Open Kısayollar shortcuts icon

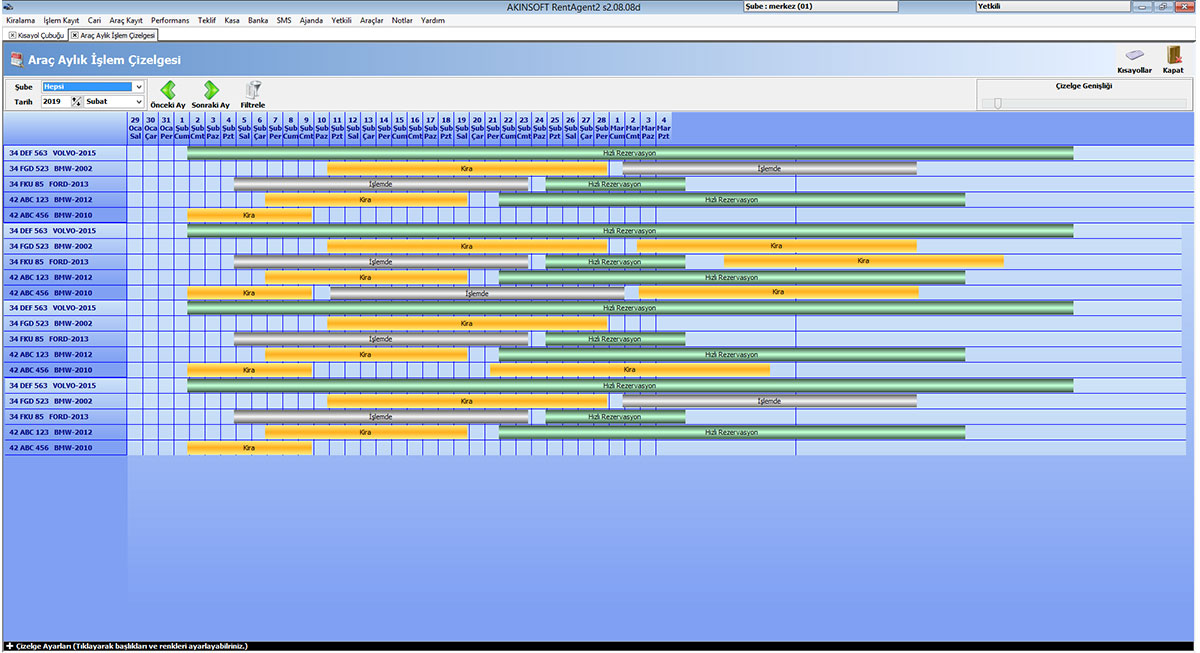click(1134, 57)
